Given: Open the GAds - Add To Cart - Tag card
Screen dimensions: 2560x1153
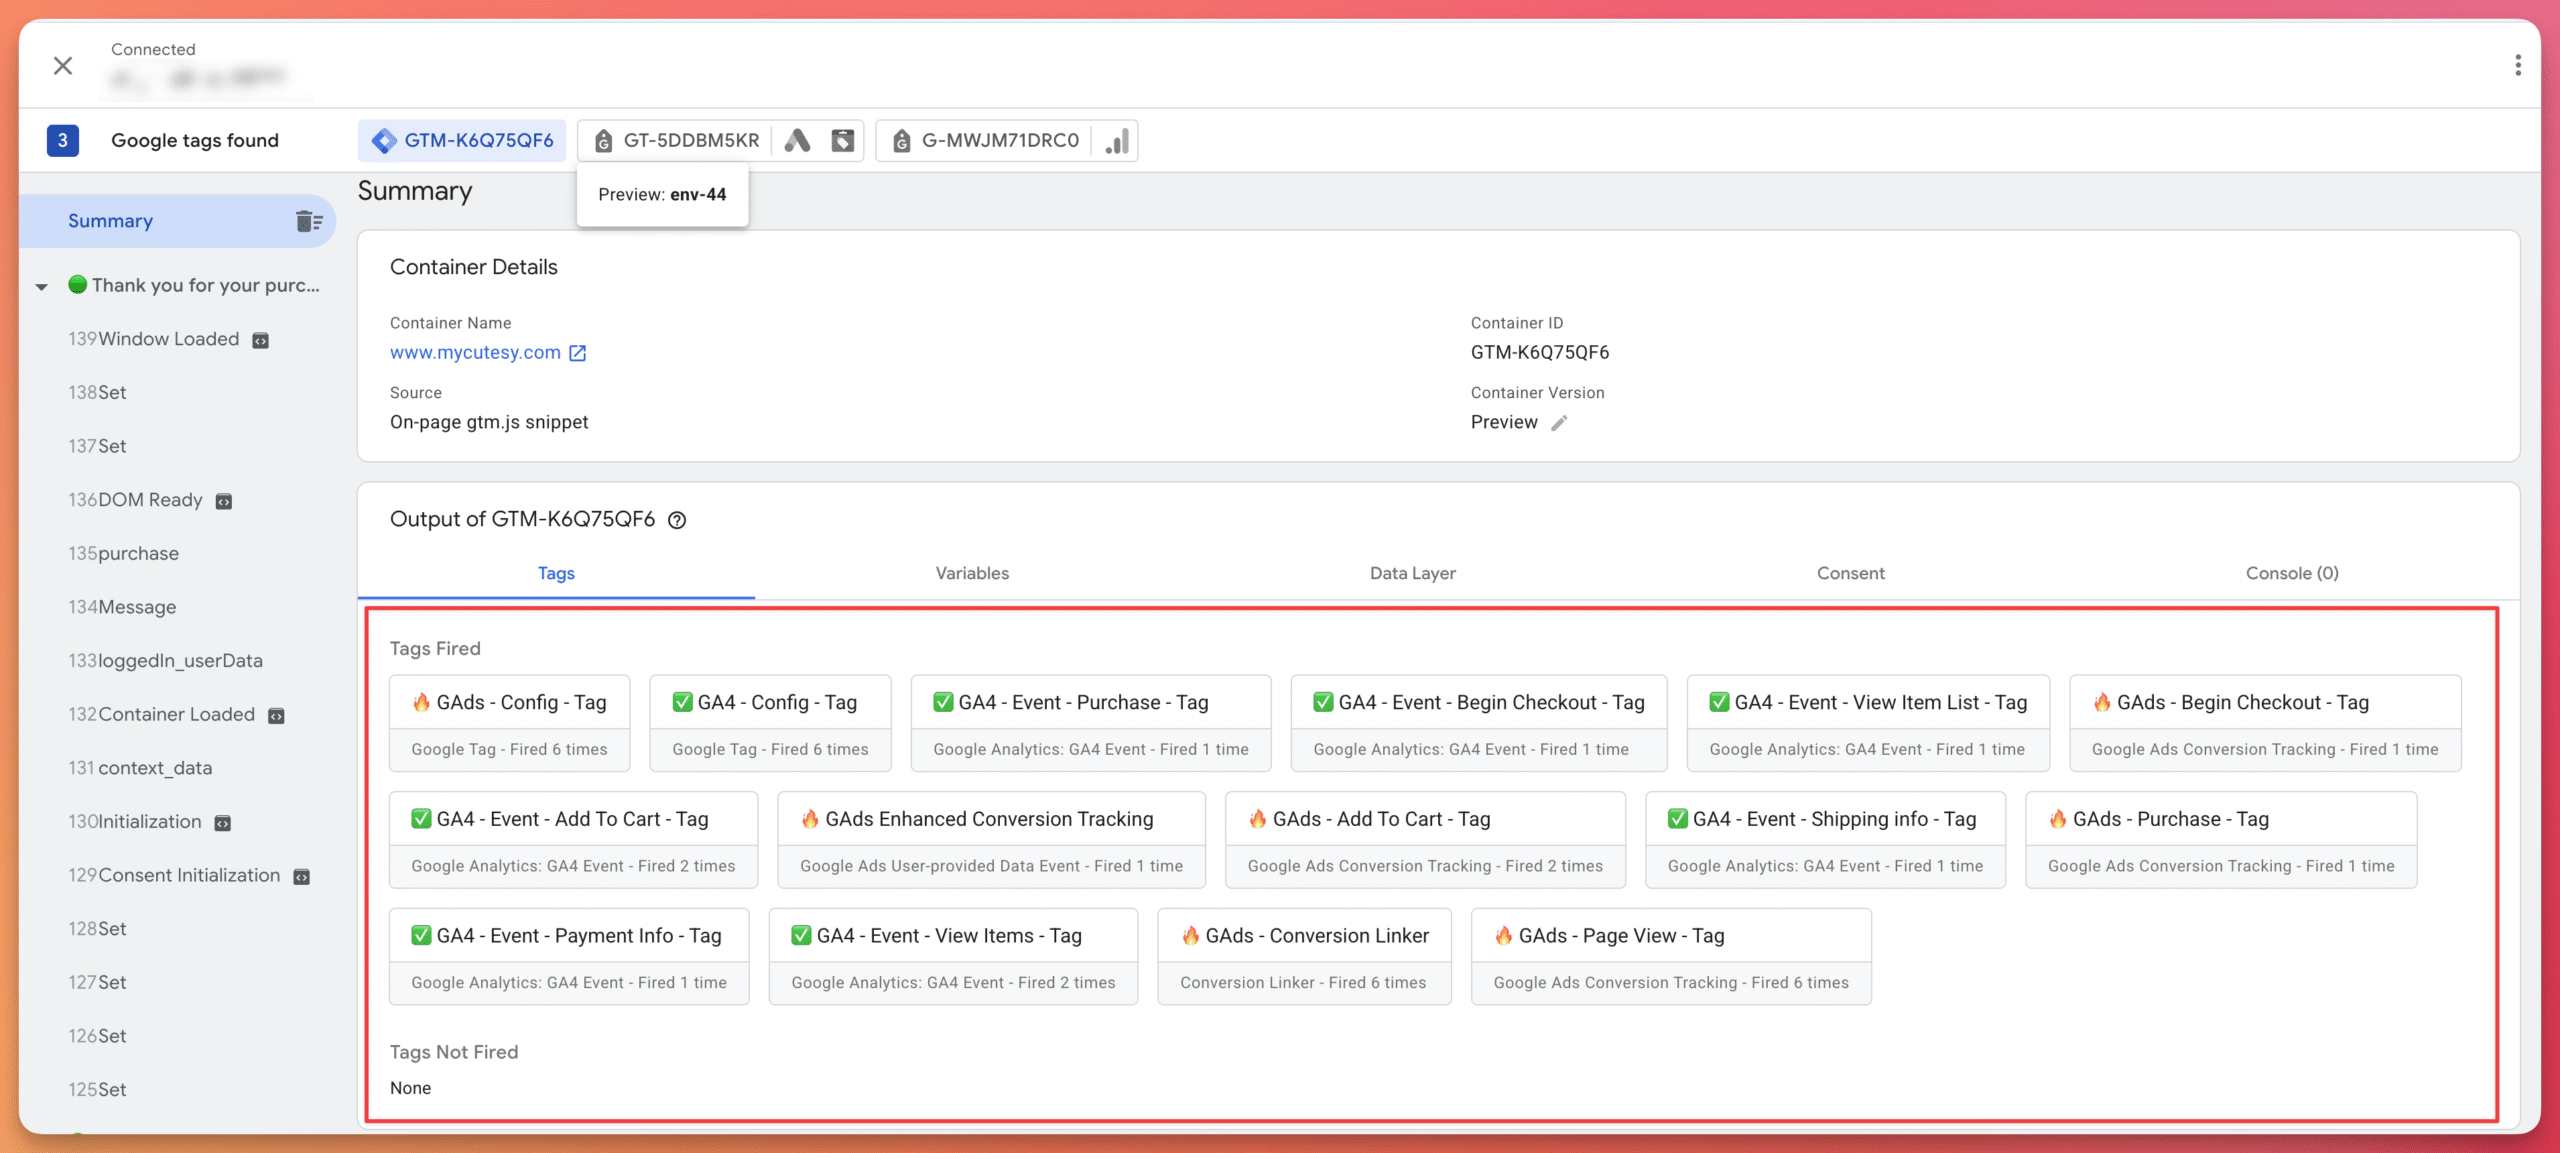Looking at the screenshot, I should pos(1425,840).
